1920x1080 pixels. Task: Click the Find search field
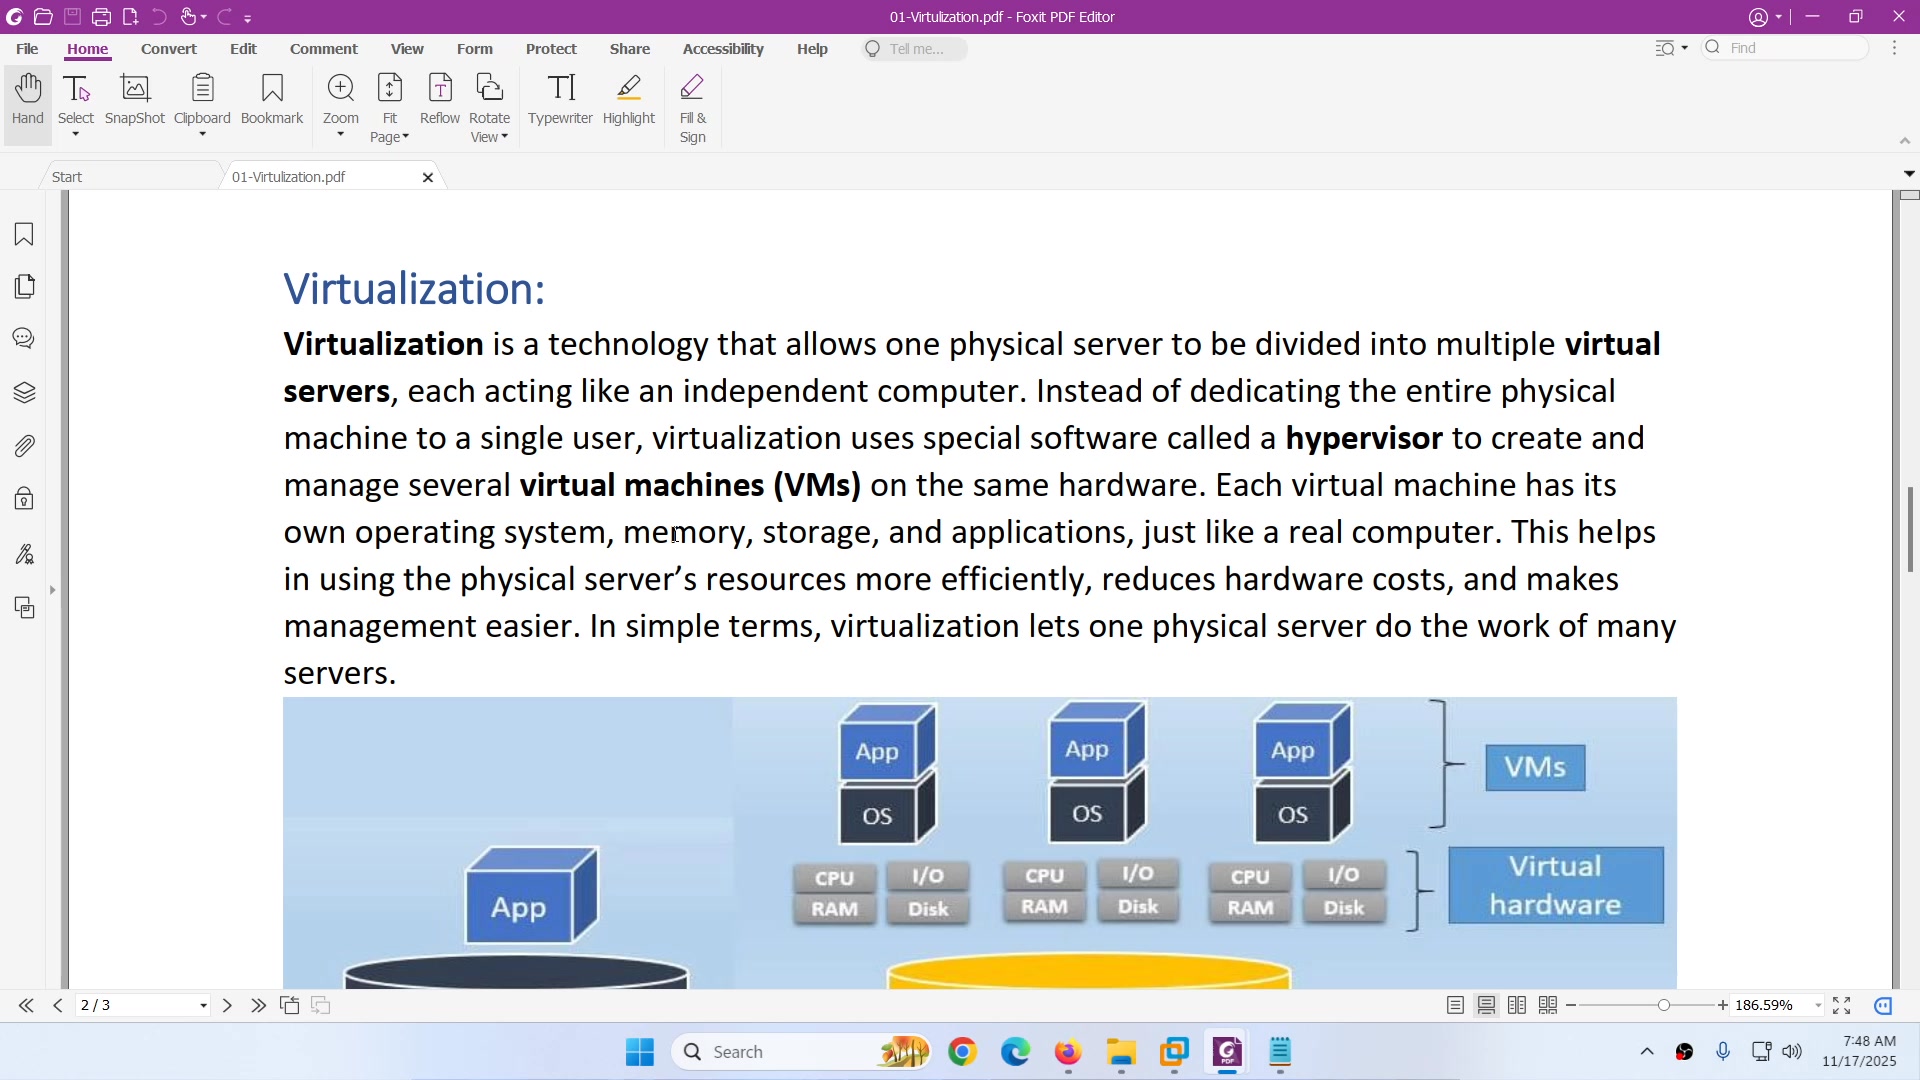(x=1787, y=48)
